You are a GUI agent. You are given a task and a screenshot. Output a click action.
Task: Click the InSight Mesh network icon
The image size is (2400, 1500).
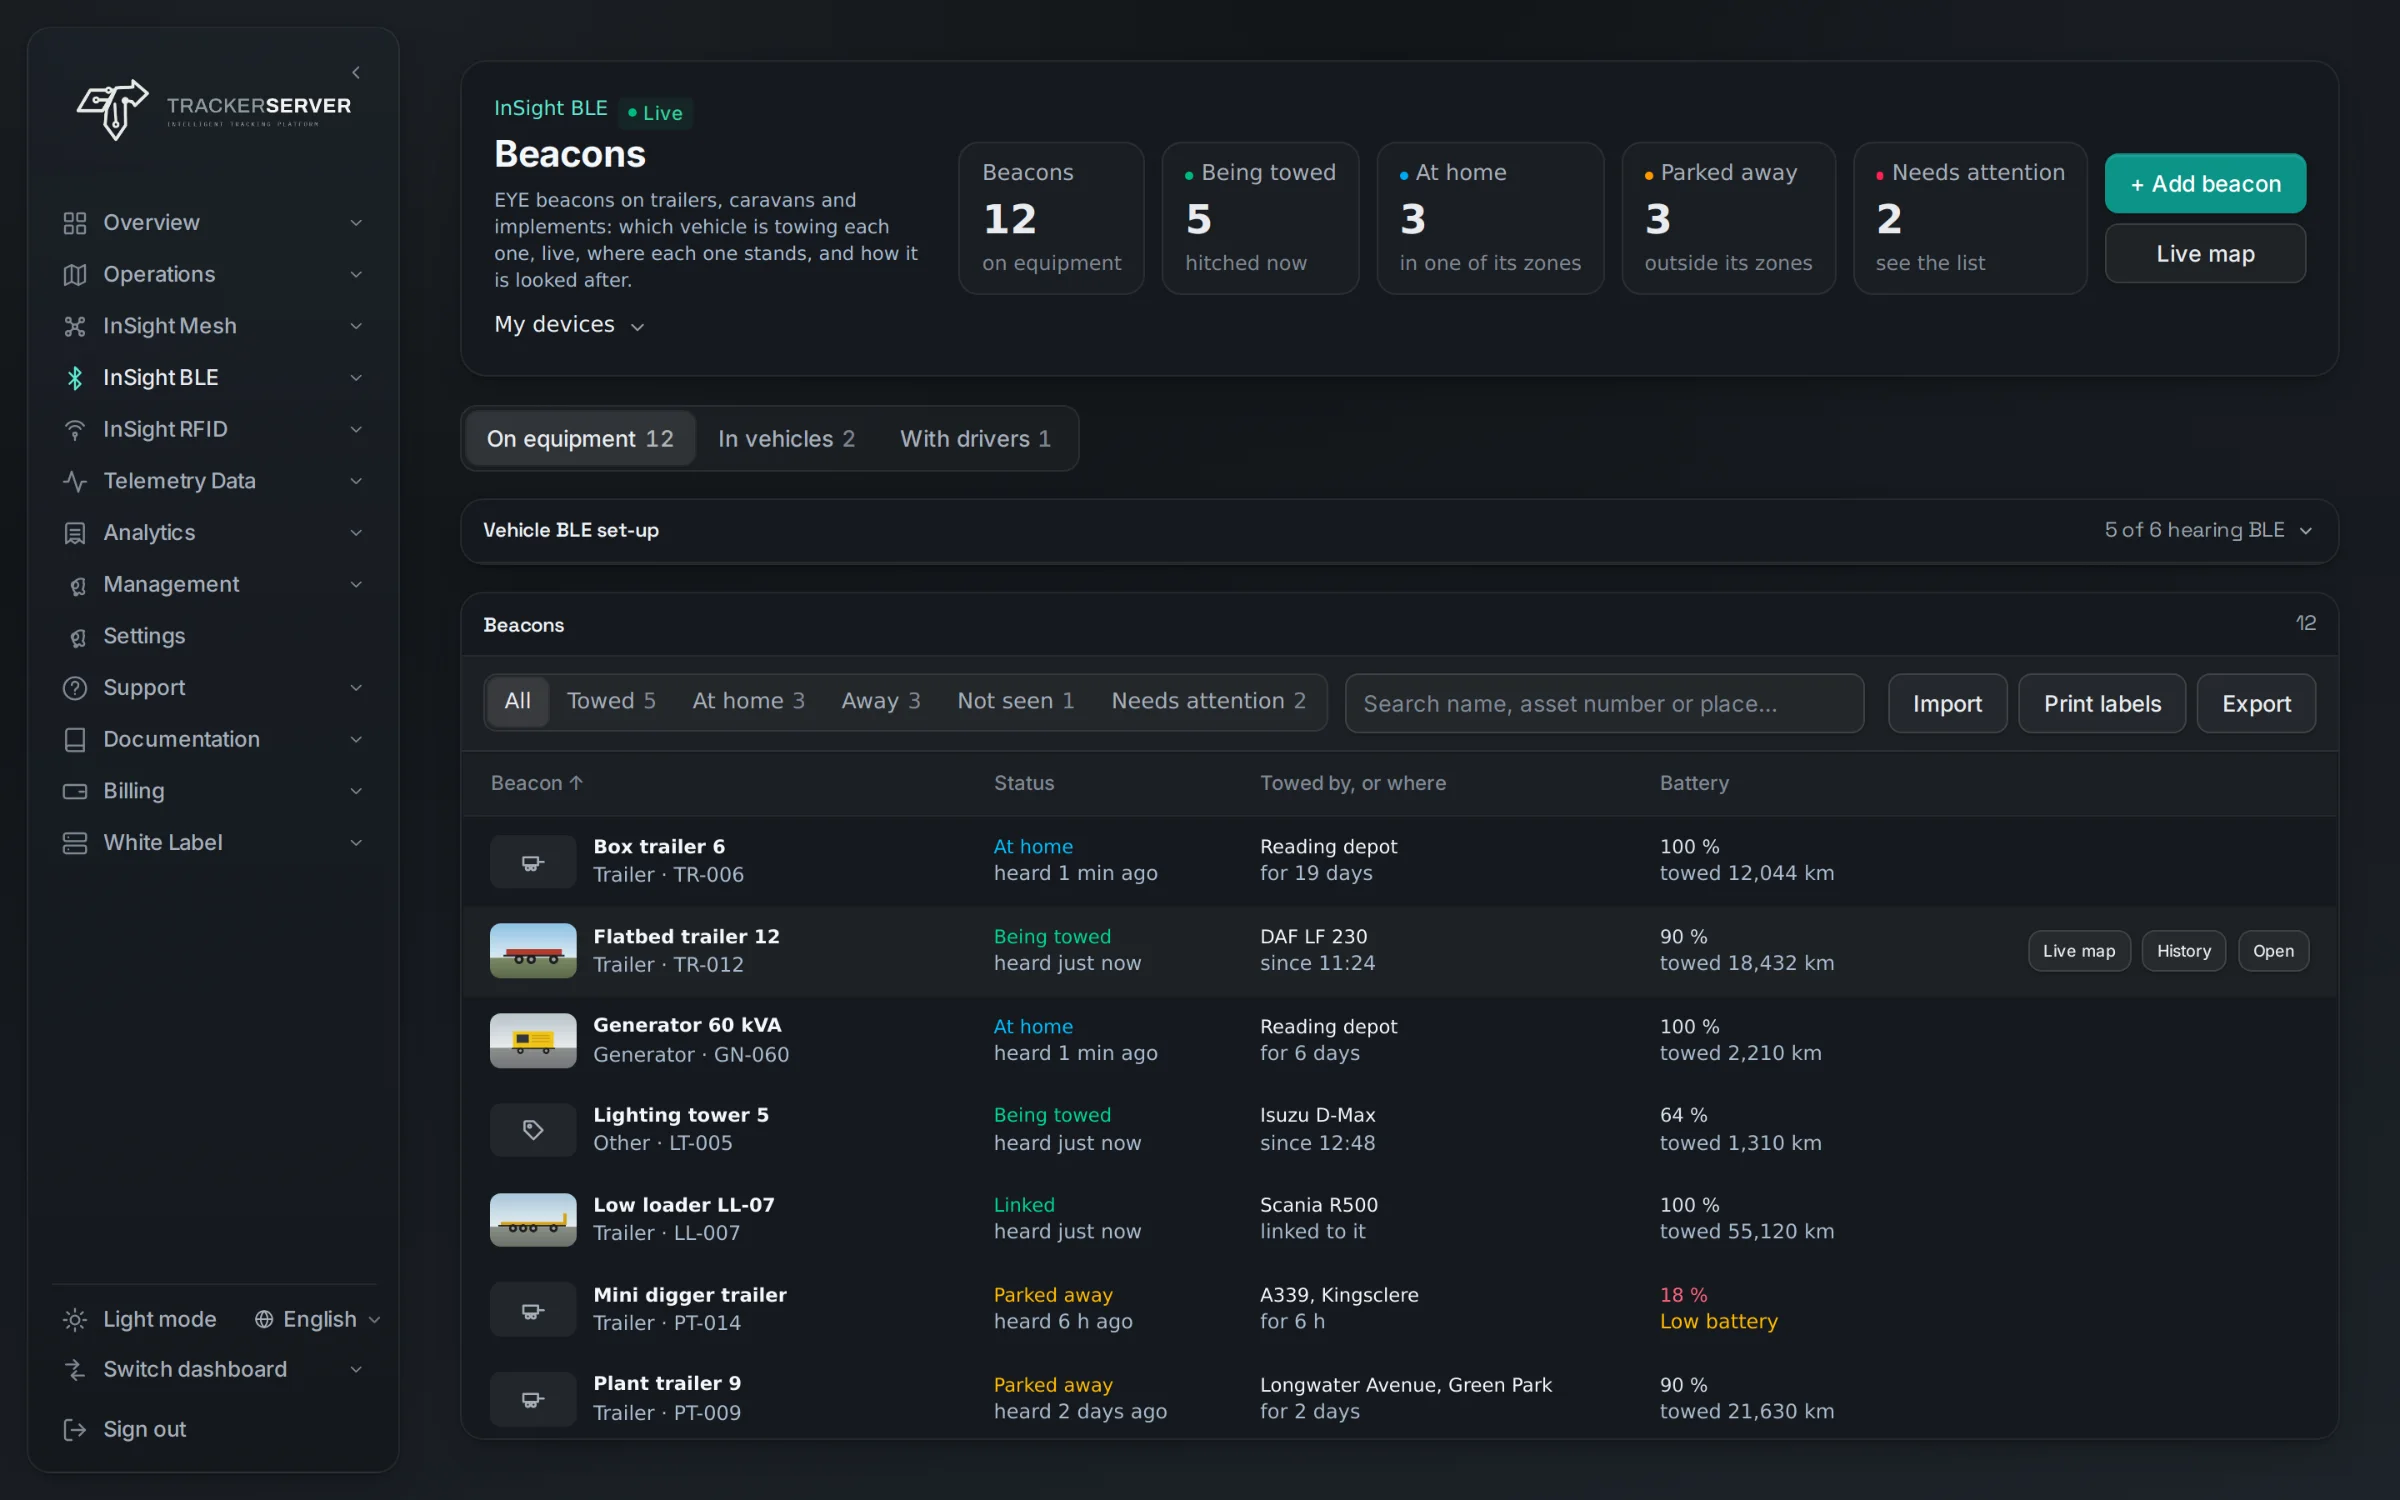click(75, 326)
